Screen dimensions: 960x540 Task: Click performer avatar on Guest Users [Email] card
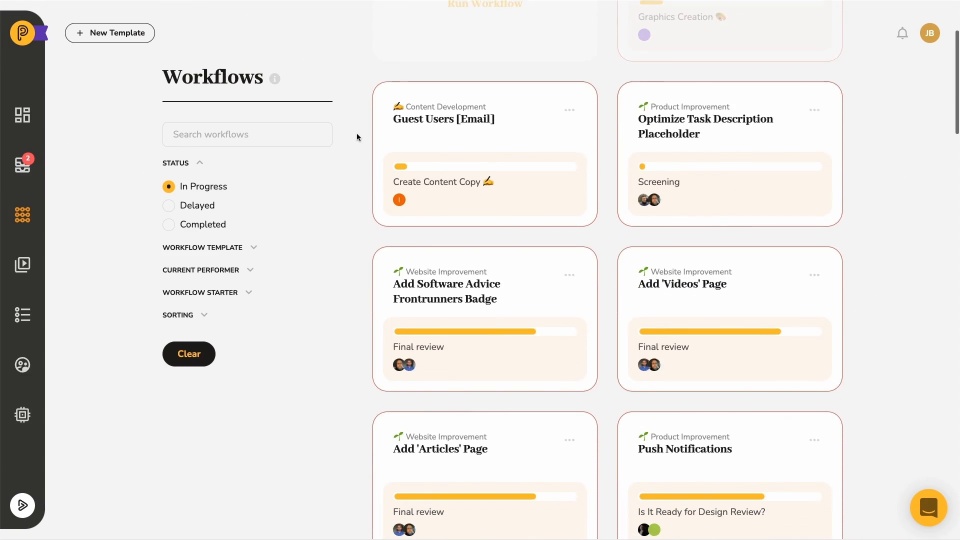point(399,200)
